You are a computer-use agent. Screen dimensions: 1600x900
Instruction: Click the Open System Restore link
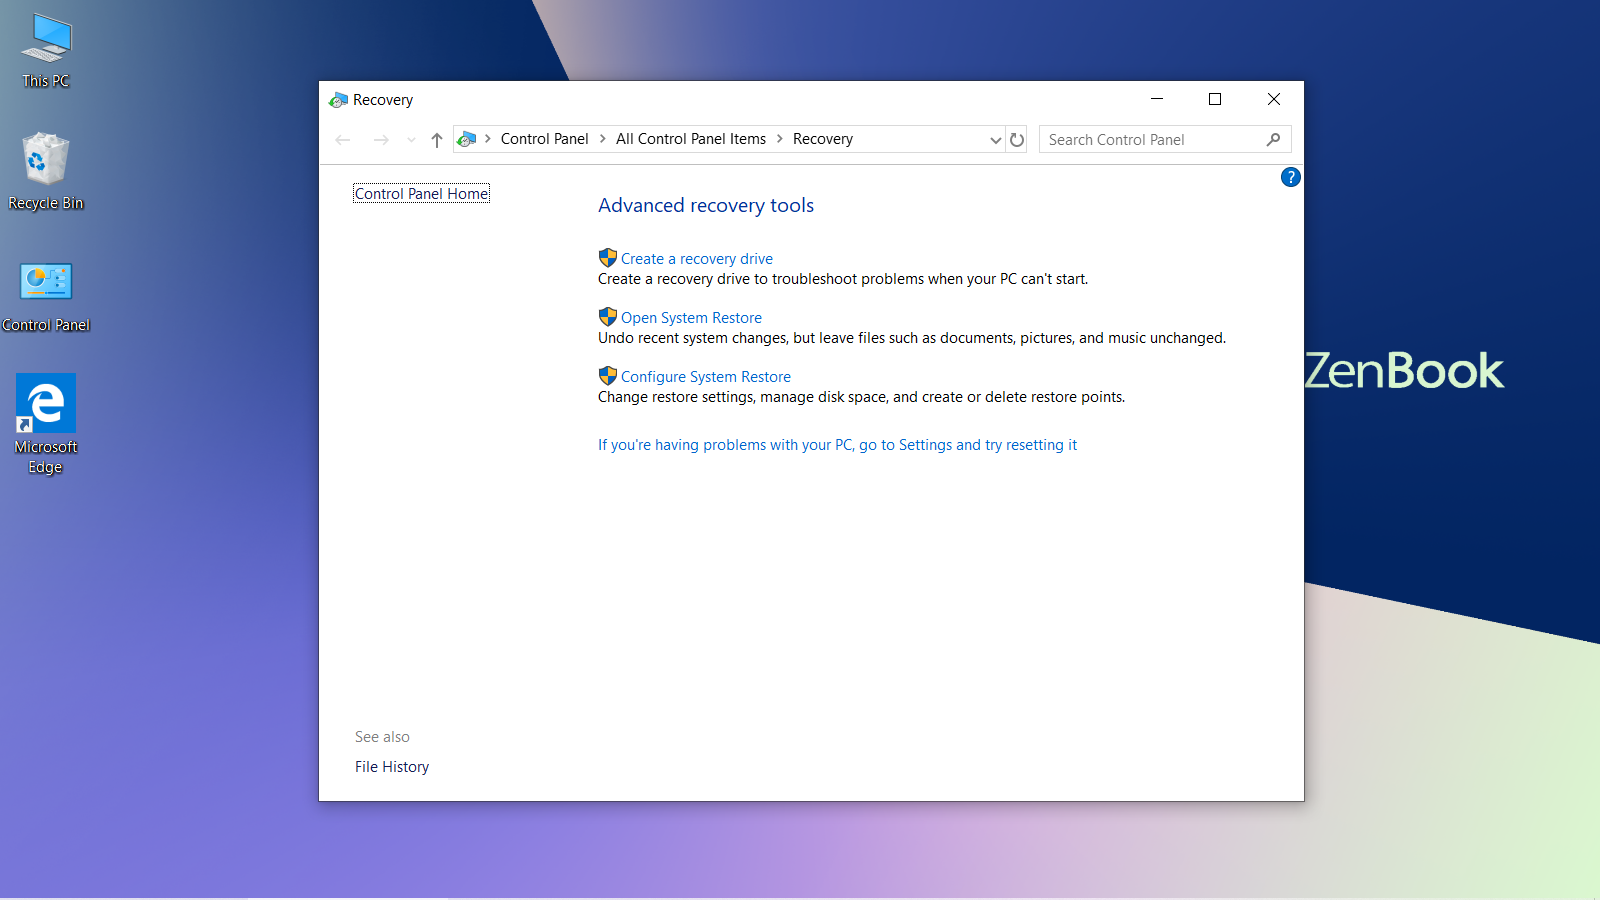point(691,318)
